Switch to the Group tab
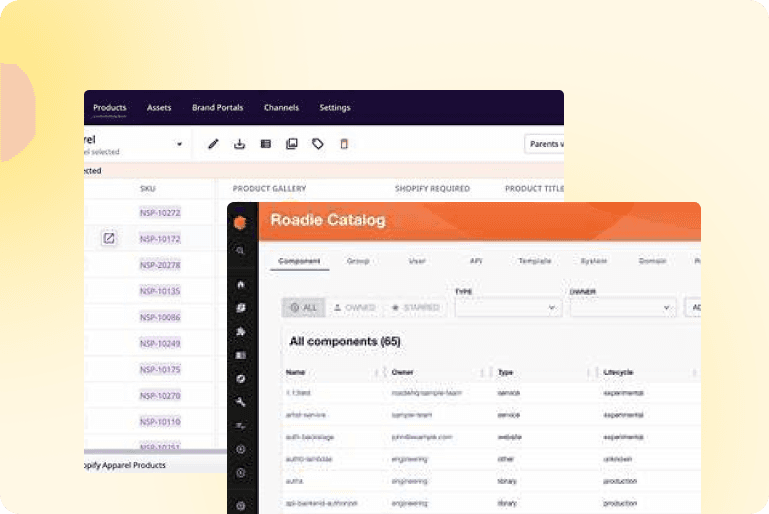 358,261
